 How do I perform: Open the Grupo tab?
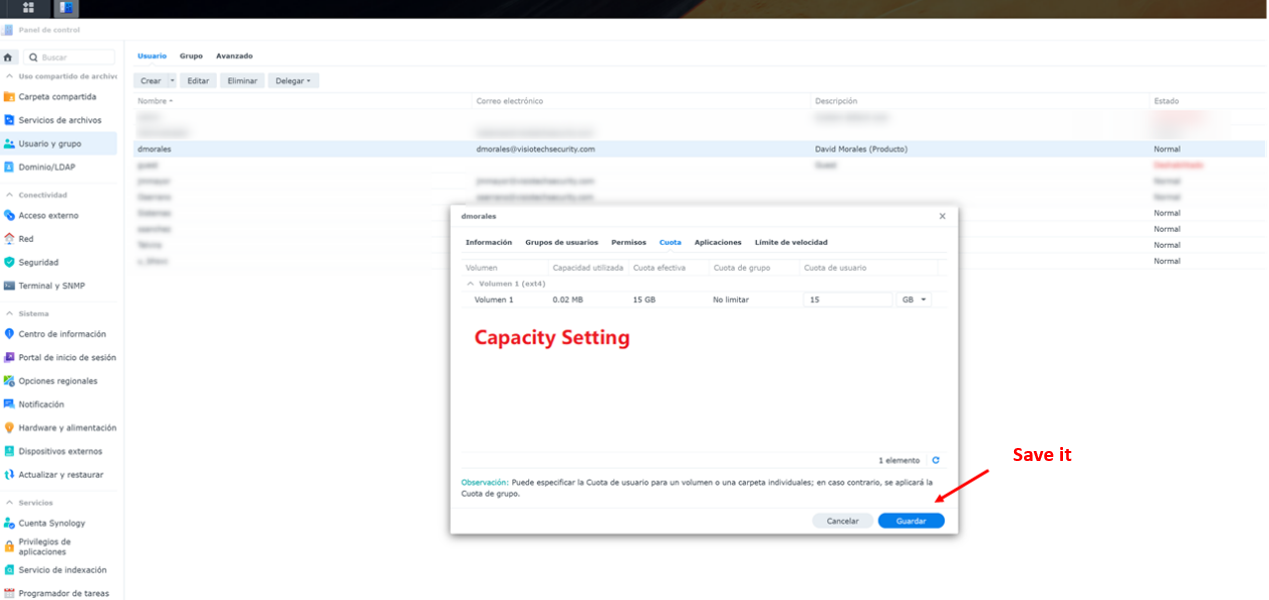[x=191, y=56]
